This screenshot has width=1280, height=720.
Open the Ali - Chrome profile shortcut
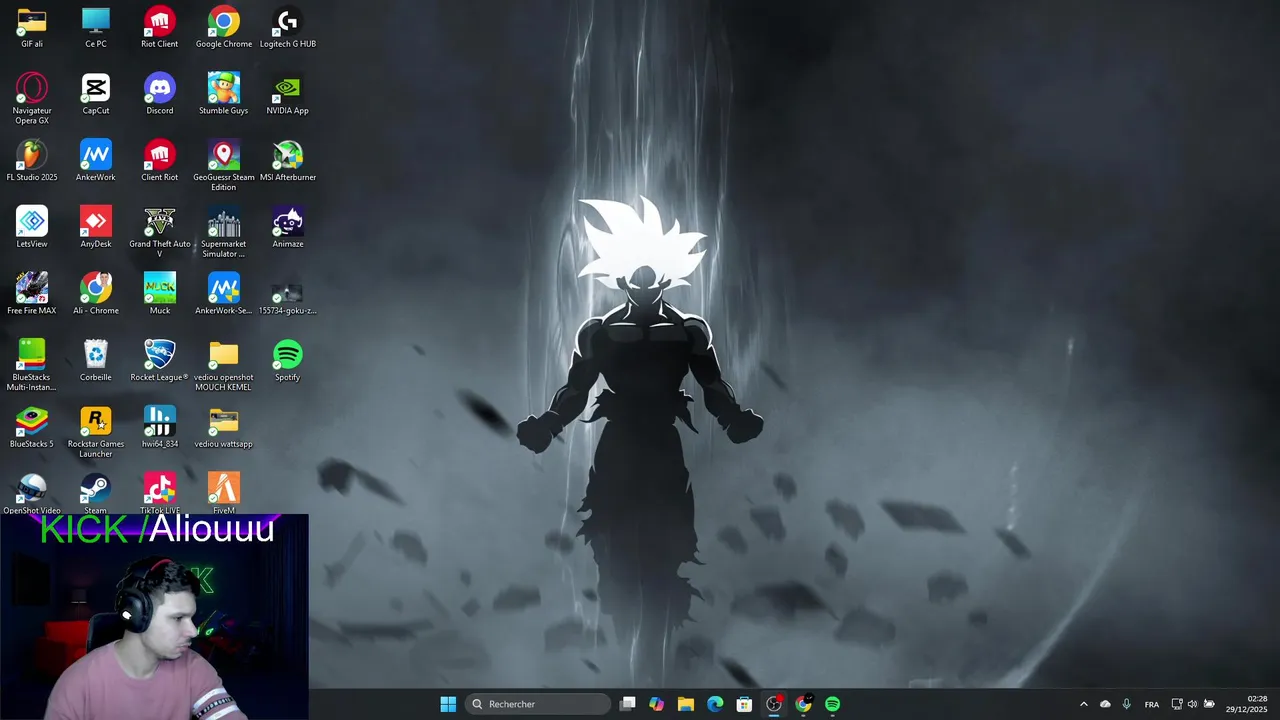point(96,294)
